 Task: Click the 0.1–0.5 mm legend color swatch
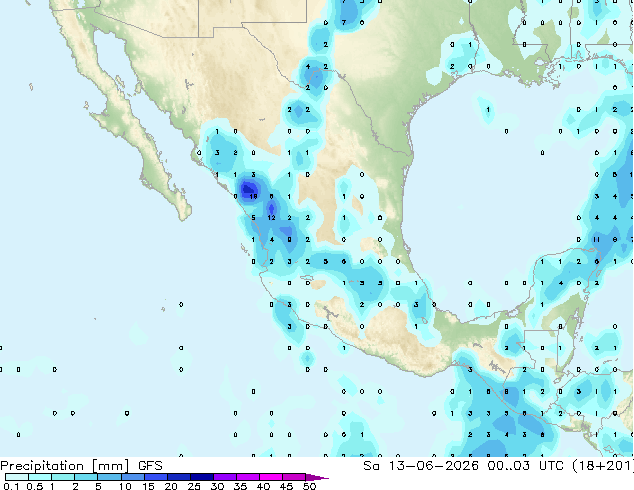[x=17, y=477]
